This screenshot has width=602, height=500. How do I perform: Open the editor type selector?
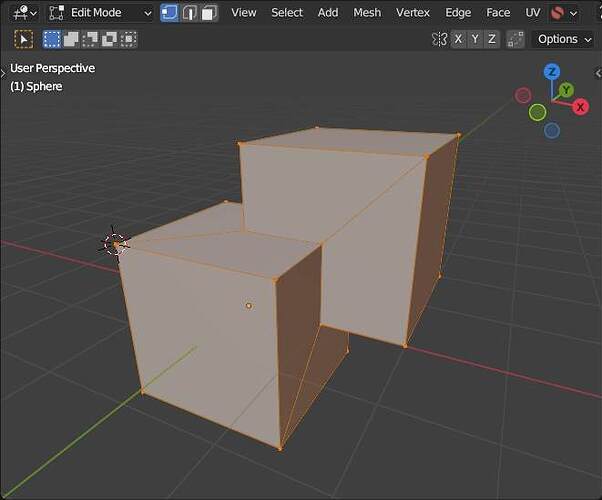[25, 13]
